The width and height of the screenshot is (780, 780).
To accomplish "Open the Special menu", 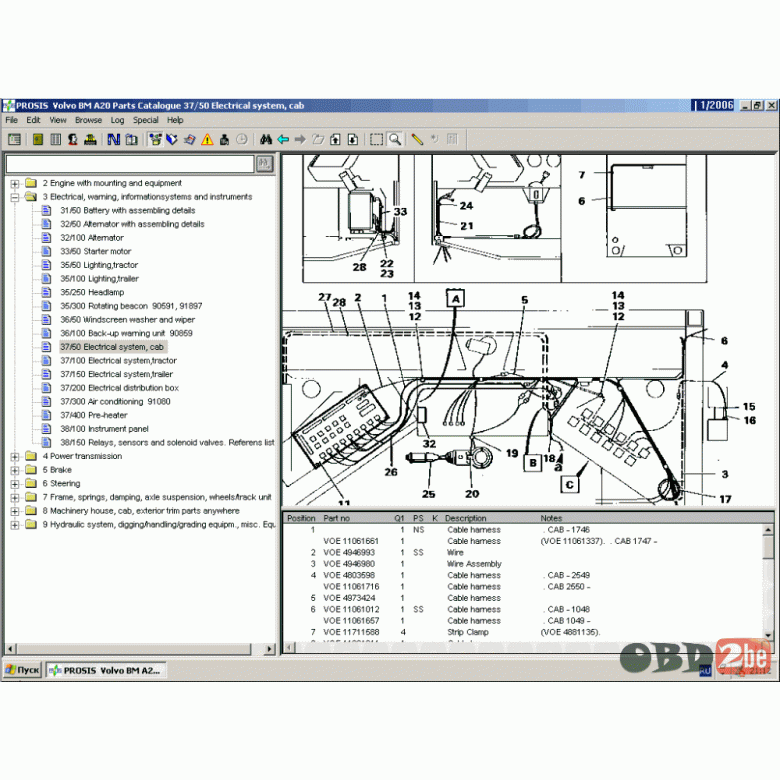I will (x=146, y=120).
